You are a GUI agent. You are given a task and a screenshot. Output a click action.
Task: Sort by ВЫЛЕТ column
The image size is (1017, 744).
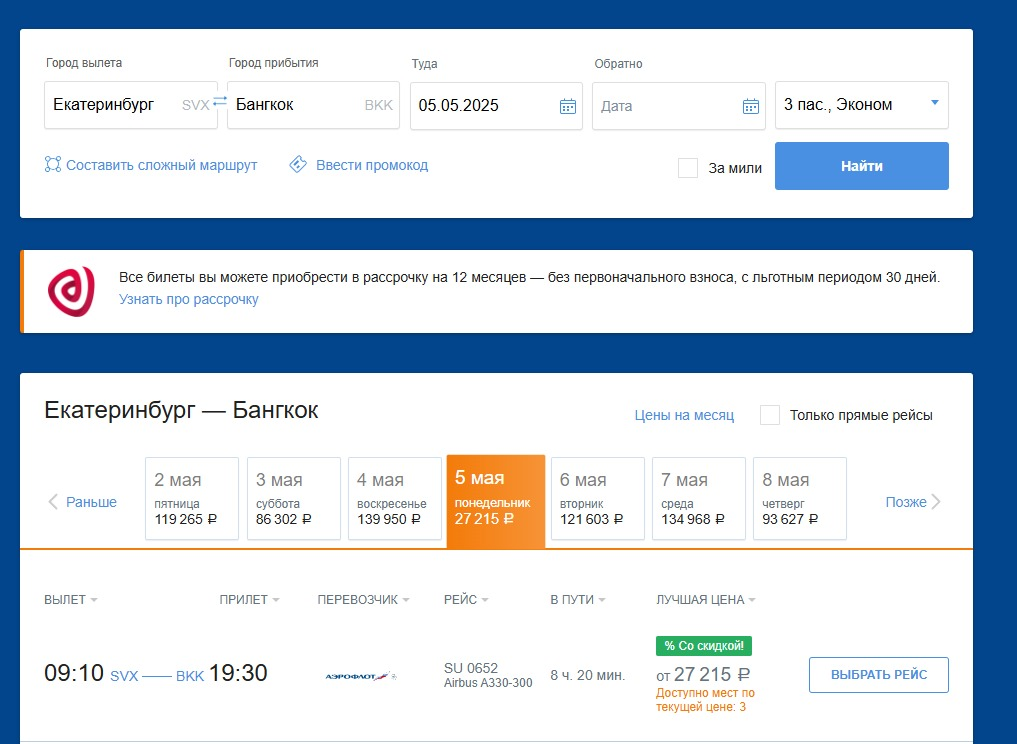click(x=71, y=600)
